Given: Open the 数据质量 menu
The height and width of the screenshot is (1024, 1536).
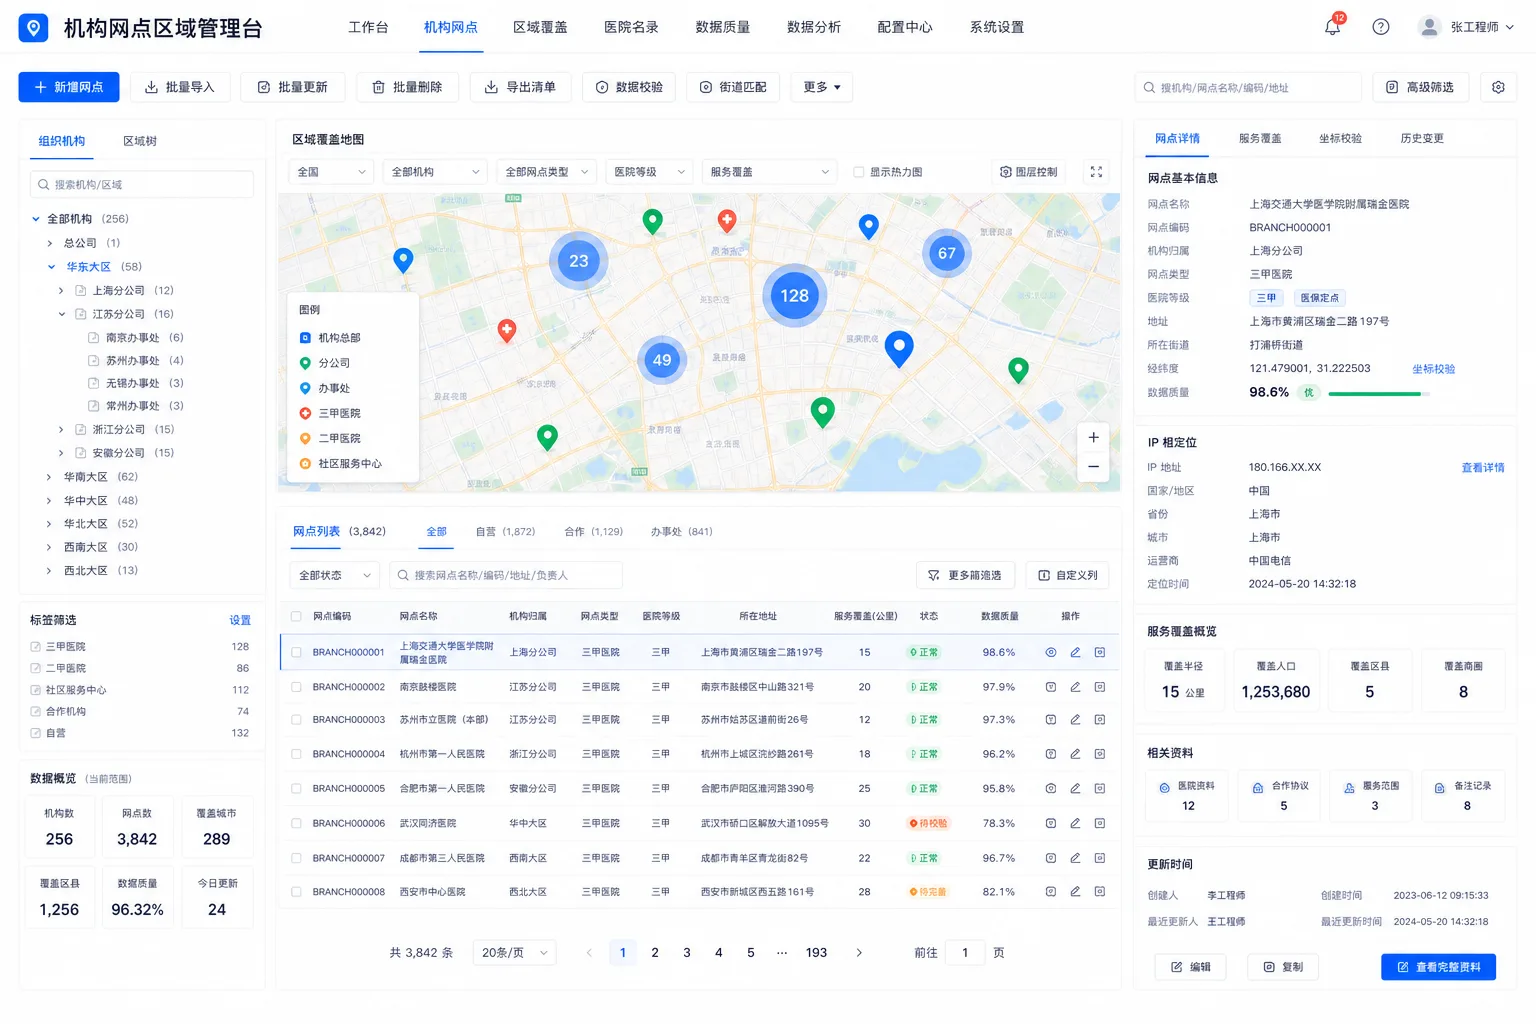Looking at the screenshot, I should pyautogui.click(x=722, y=27).
